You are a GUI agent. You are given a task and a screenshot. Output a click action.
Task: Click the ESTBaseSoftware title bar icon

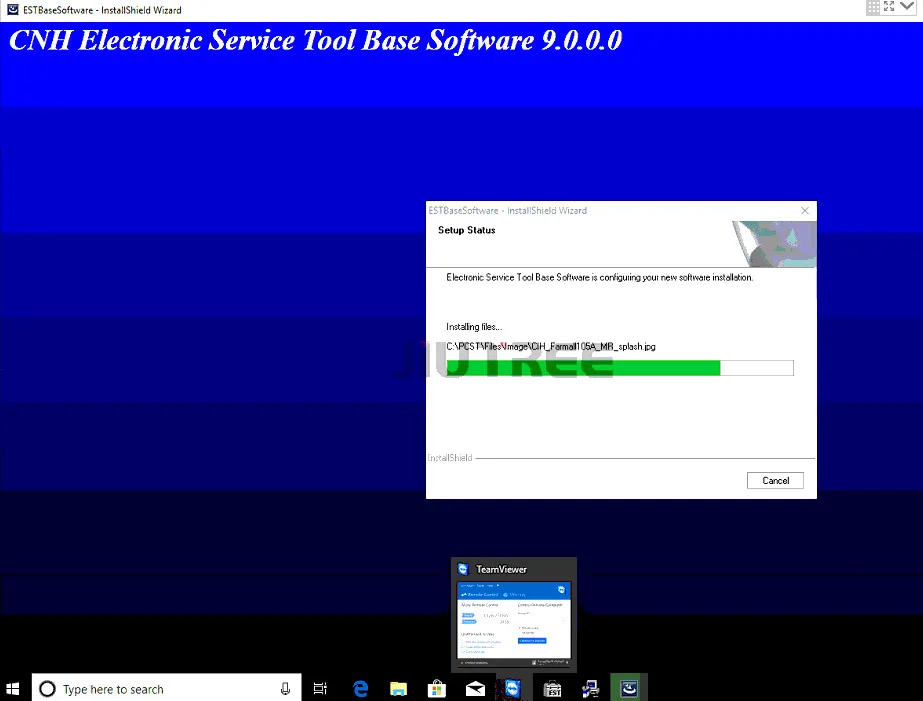pyautogui.click(x=12, y=9)
